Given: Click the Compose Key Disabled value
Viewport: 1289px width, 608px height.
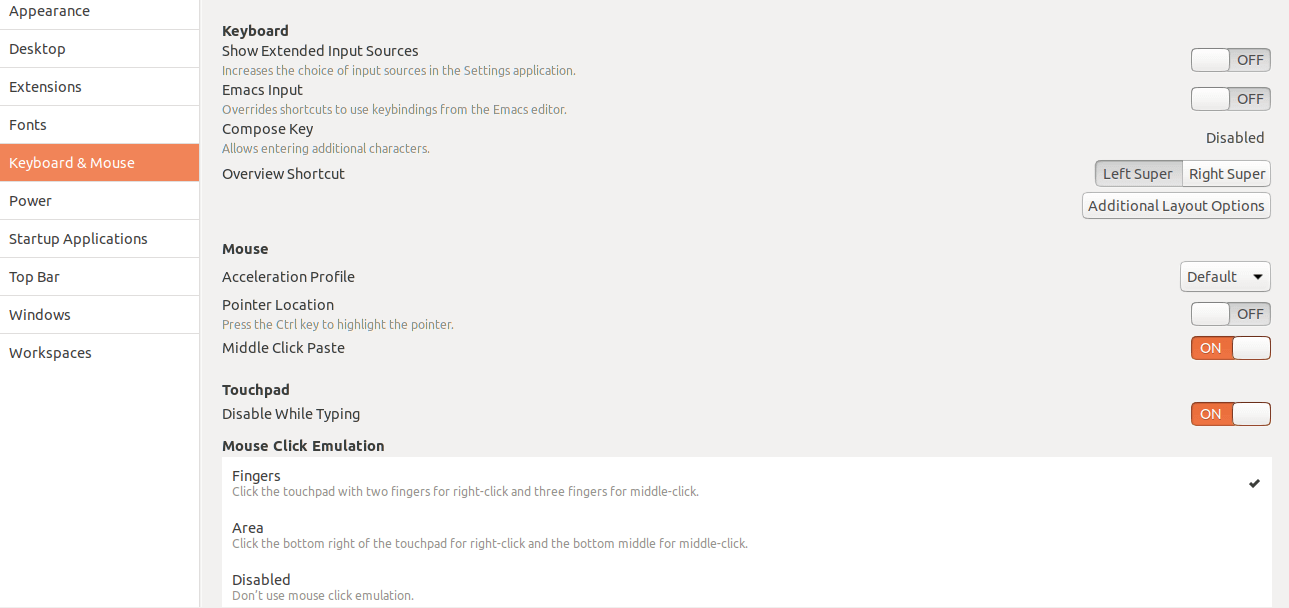Looking at the screenshot, I should point(1235,138).
